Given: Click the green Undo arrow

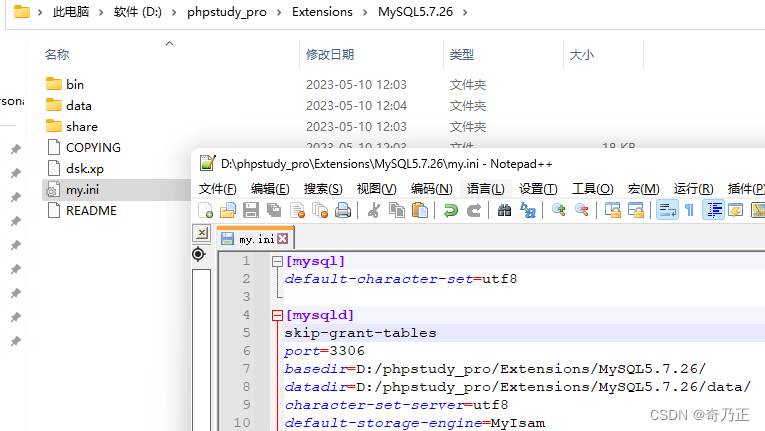Looking at the screenshot, I should (450, 210).
